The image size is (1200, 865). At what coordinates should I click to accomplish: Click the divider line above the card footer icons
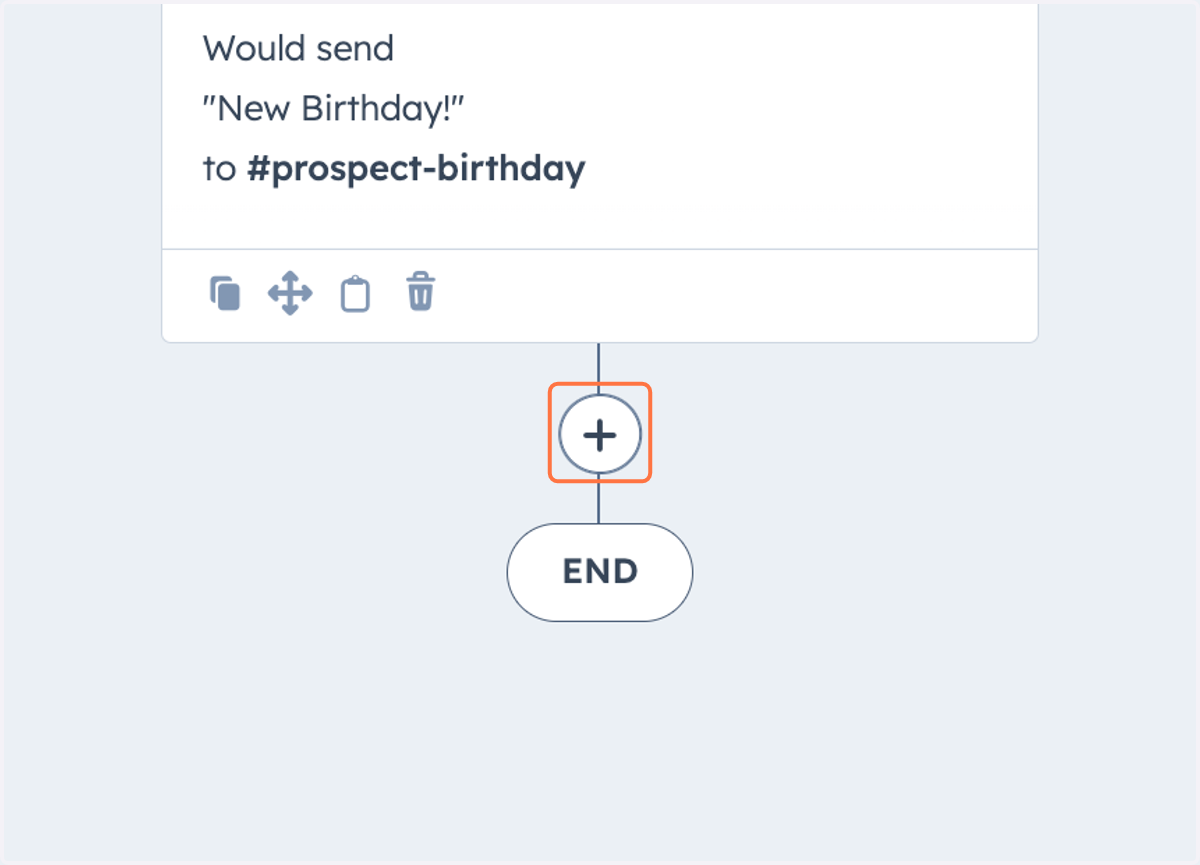(600, 249)
